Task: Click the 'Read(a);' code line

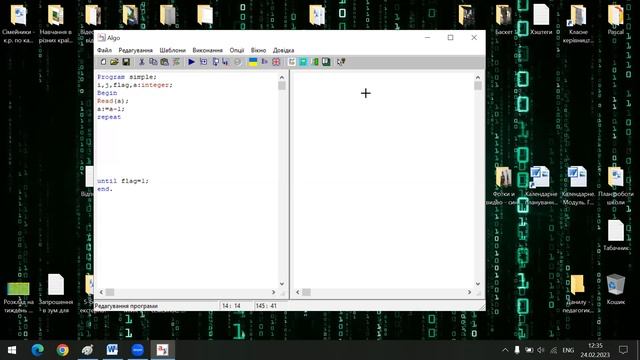Action: (x=113, y=101)
